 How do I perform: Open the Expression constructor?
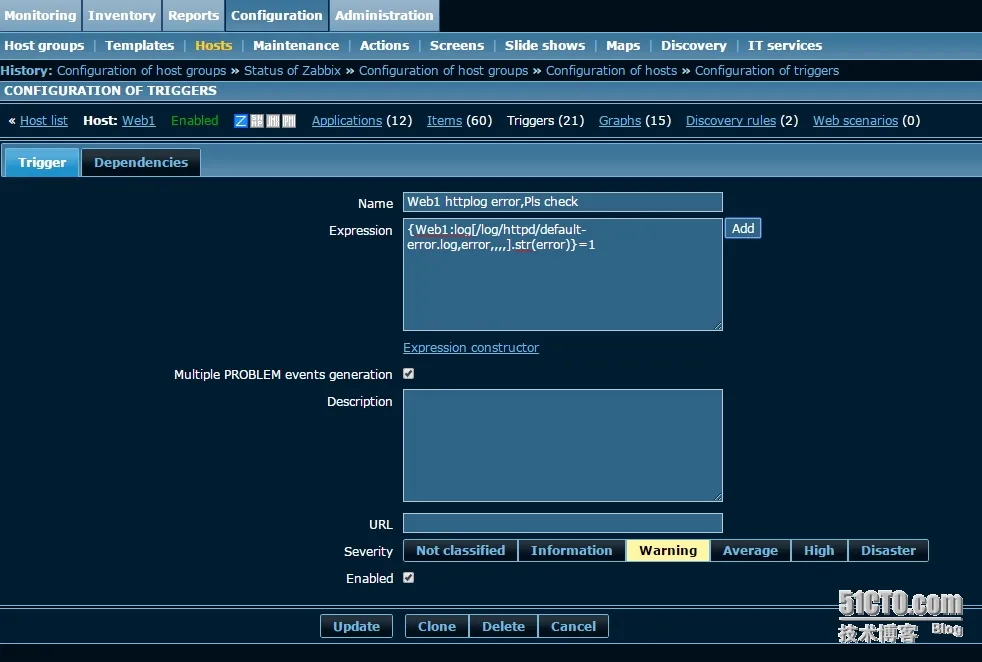tap(471, 348)
